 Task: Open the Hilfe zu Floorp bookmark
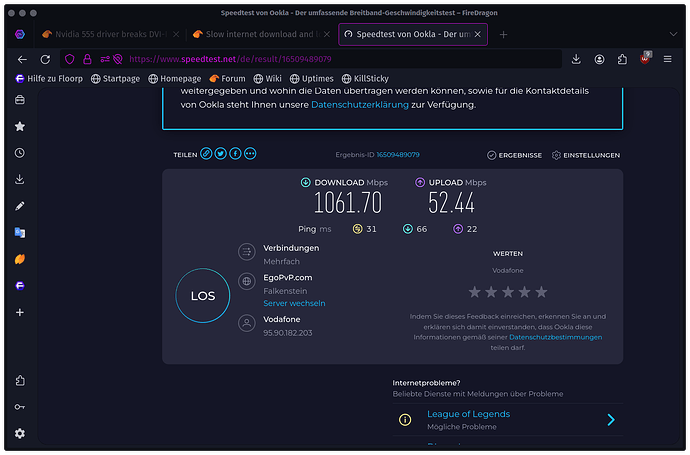tap(49, 79)
